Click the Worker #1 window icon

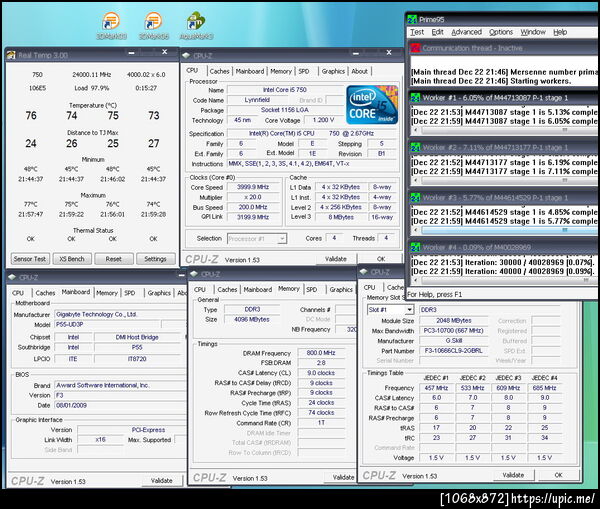click(x=415, y=98)
